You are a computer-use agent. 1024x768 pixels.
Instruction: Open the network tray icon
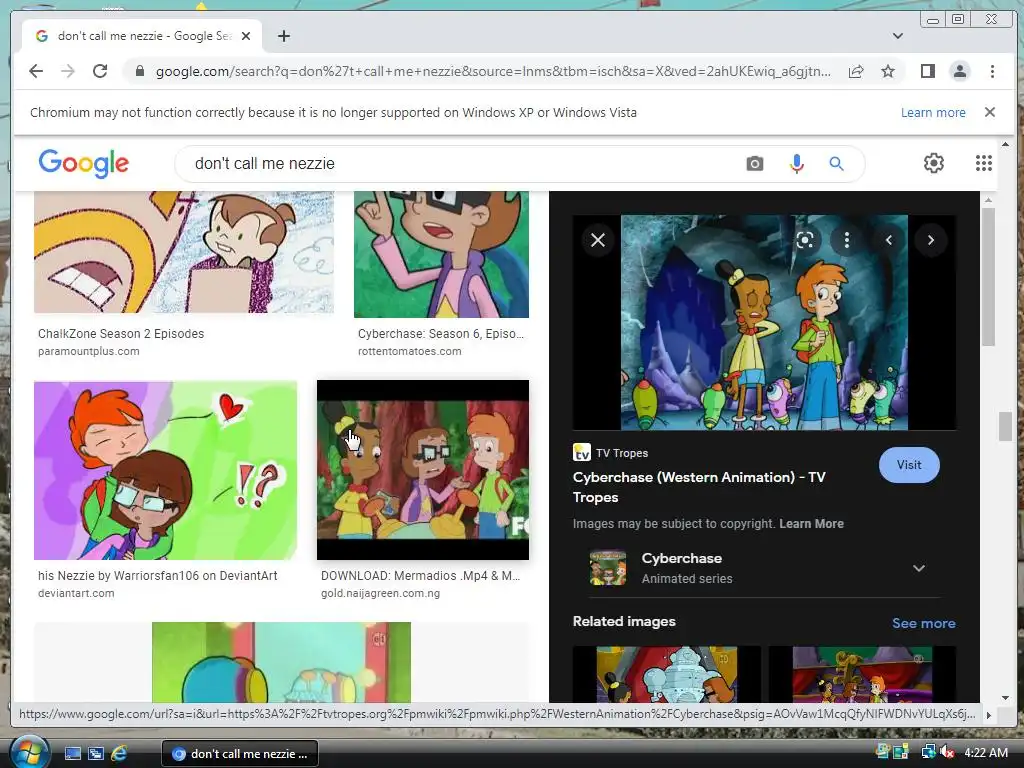927,752
